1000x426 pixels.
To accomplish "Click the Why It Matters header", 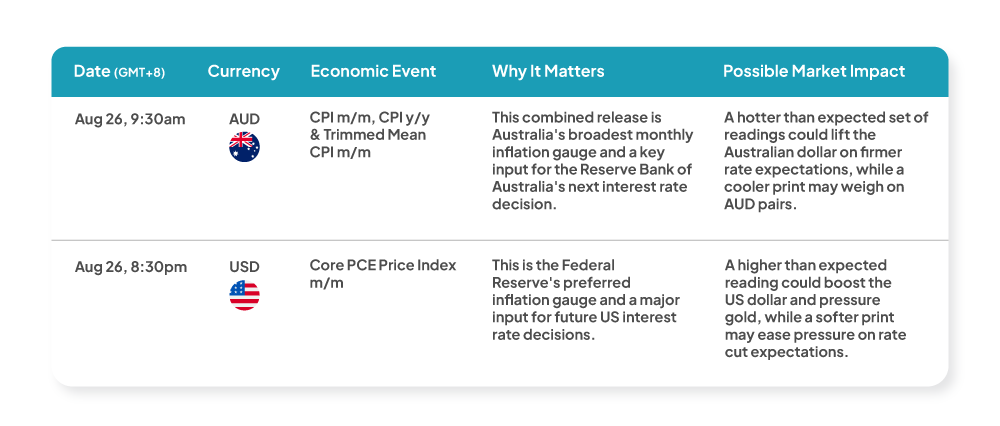I will point(548,71).
